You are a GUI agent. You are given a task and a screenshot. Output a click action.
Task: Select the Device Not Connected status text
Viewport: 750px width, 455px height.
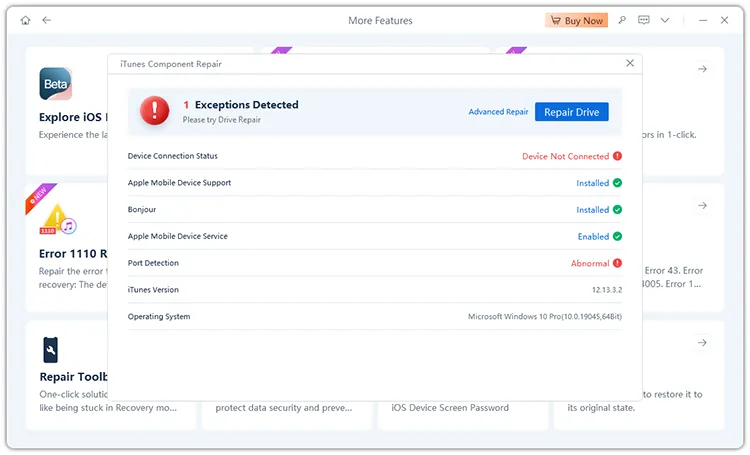tap(566, 156)
